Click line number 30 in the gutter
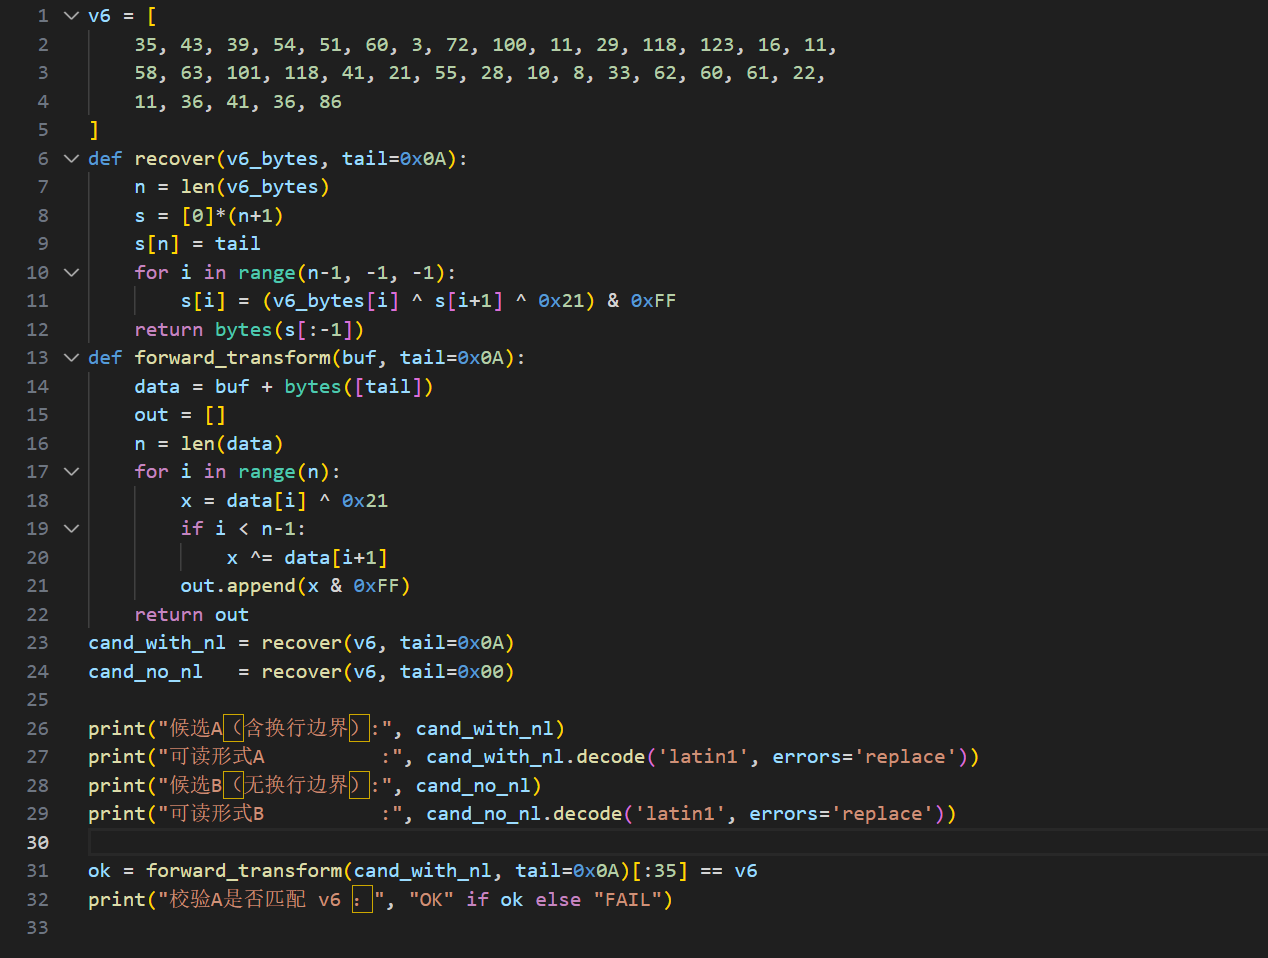 tap(37, 842)
